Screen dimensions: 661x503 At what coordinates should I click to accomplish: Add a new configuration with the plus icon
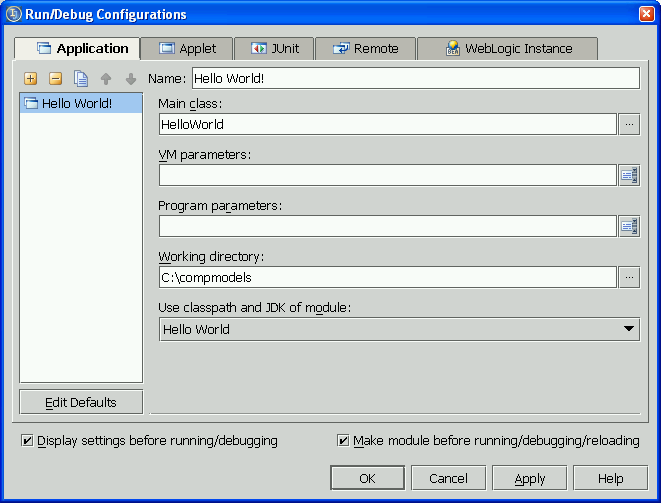click(x=30, y=78)
